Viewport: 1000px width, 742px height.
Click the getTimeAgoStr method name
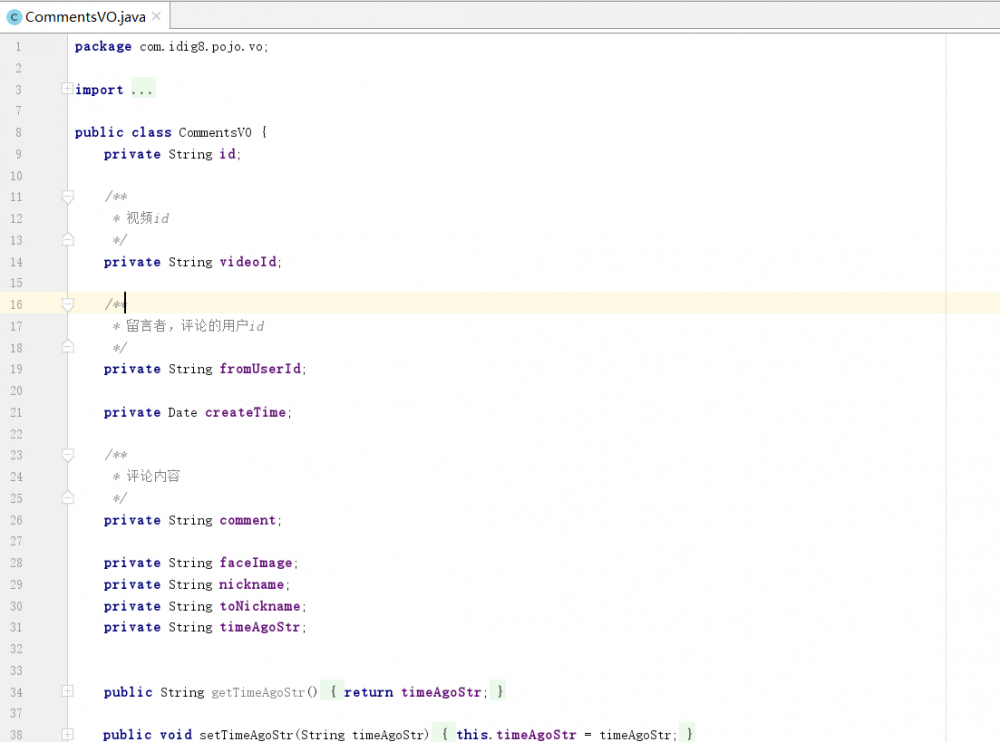pos(258,692)
